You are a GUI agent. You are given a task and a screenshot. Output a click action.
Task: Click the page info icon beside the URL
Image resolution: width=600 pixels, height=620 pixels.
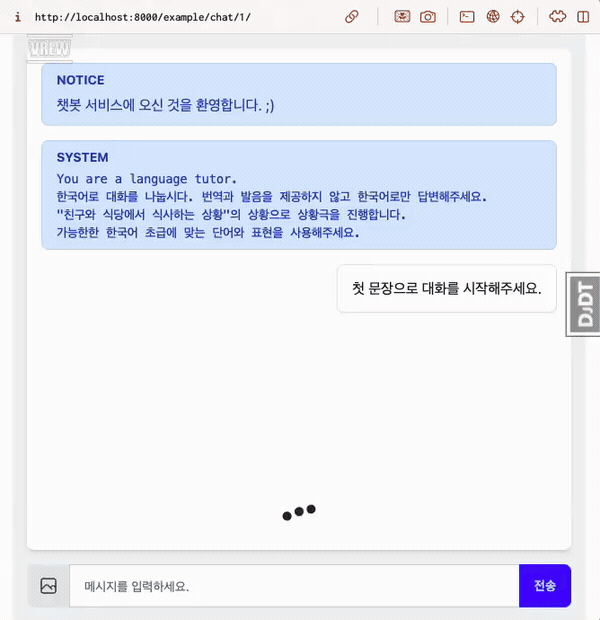point(18,17)
